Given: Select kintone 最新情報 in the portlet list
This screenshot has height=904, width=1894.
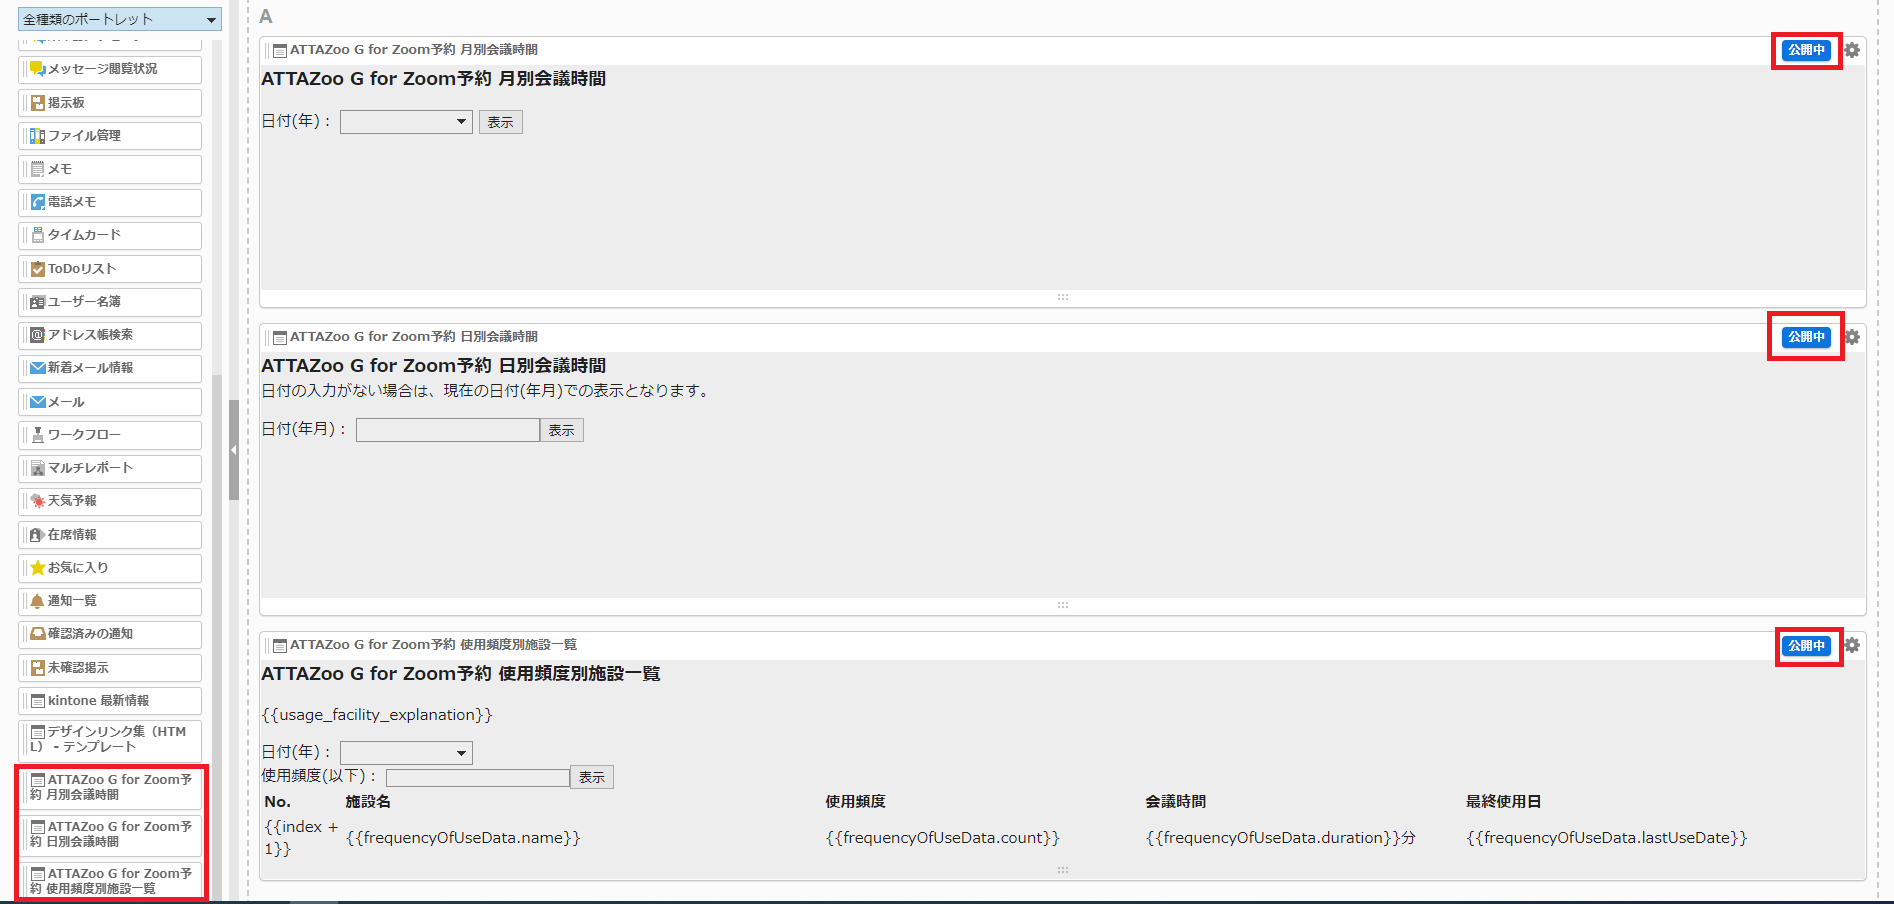Looking at the screenshot, I should 98,701.
